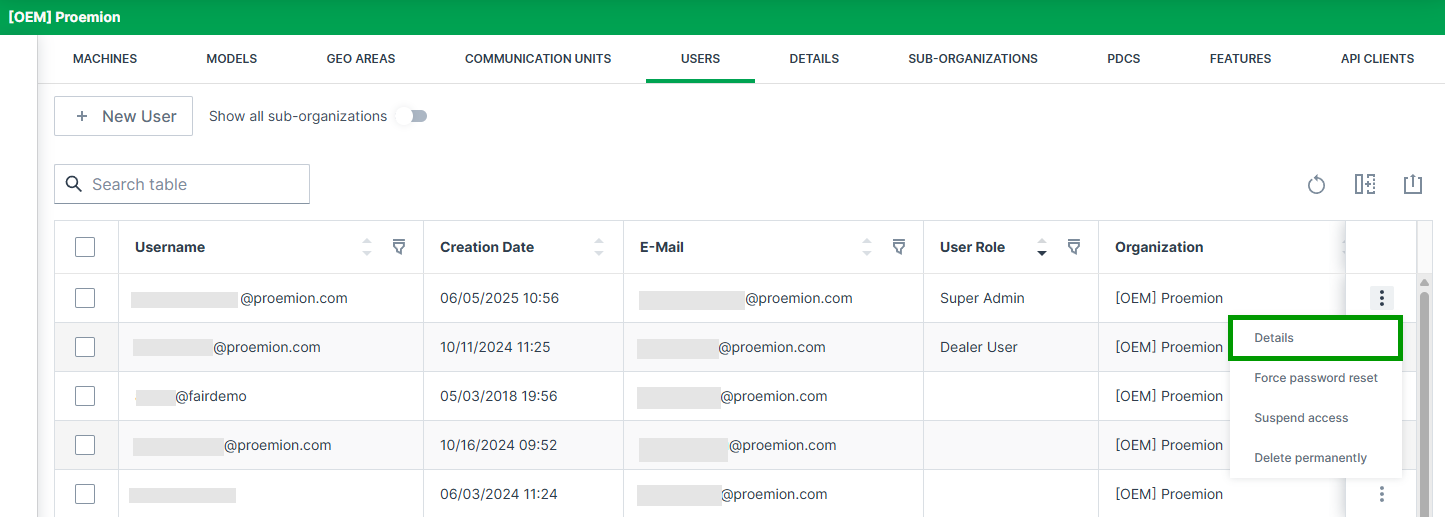1445x517 pixels.
Task: Choose Force password reset from the menu
Action: [1315, 378]
